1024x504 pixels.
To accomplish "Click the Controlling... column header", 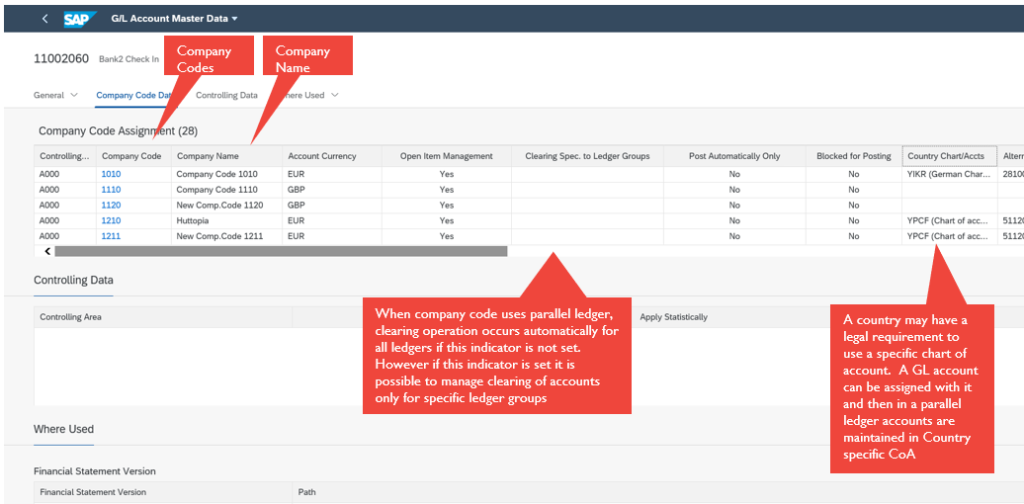I will click(x=65, y=156).
